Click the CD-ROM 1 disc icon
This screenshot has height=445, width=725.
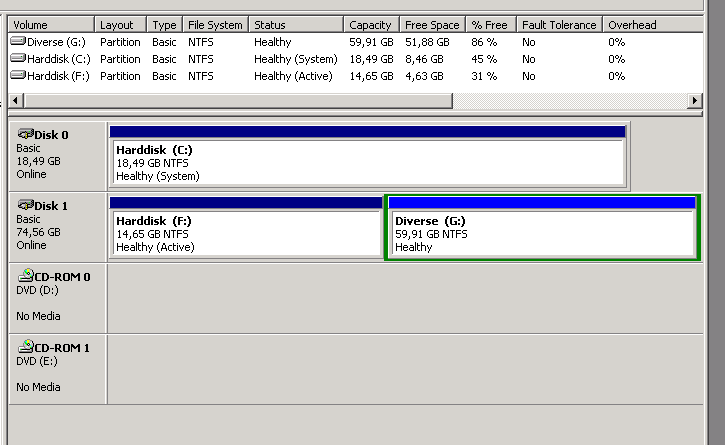click(26, 346)
